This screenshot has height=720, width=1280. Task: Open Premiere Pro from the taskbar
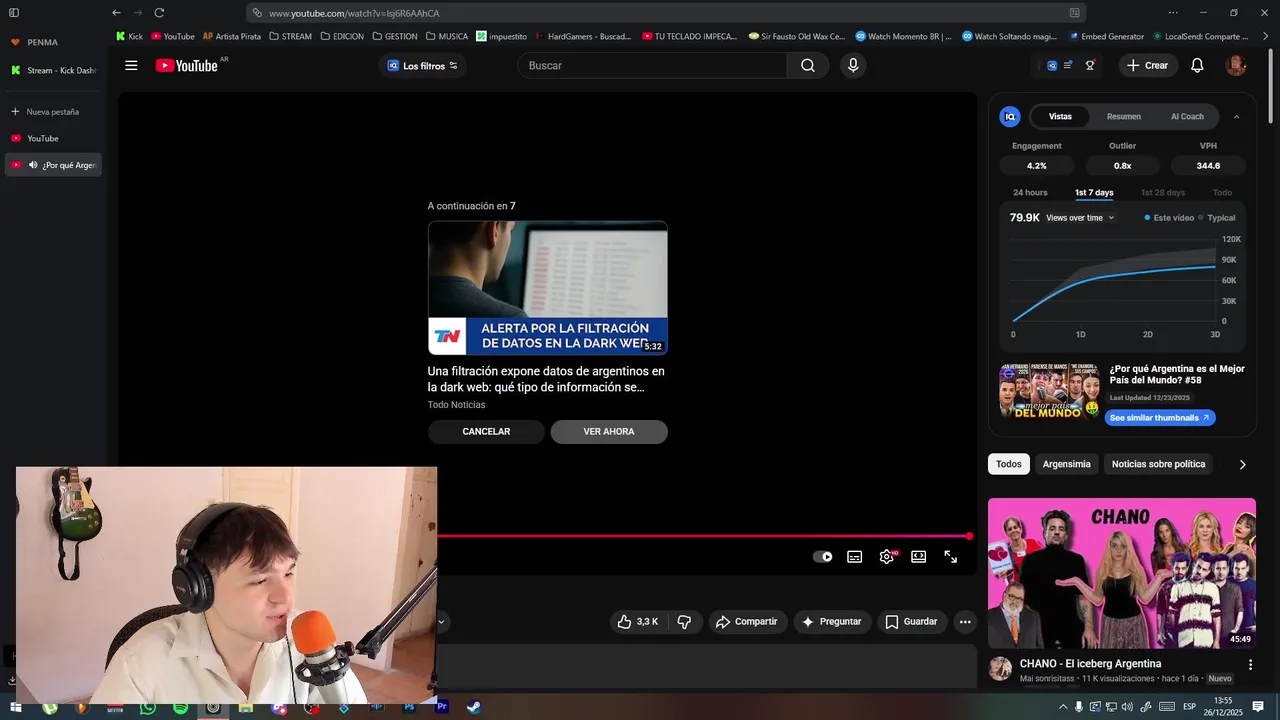(442, 707)
